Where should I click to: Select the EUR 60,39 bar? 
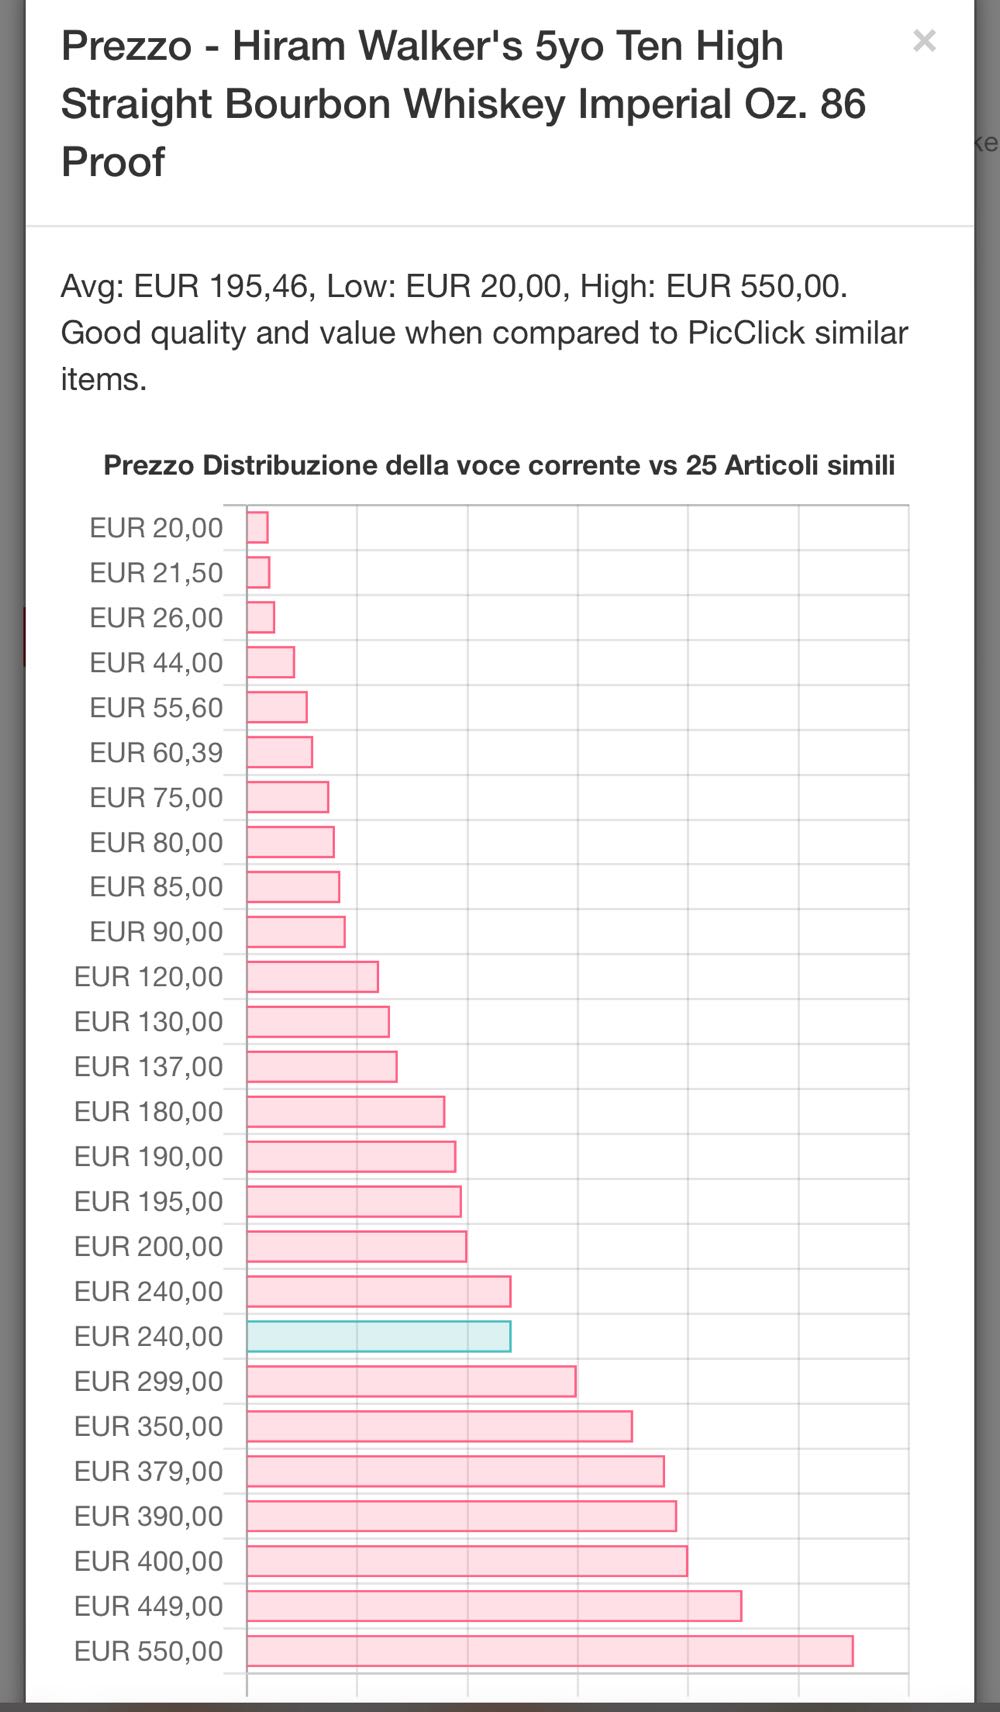(x=280, y=752)
